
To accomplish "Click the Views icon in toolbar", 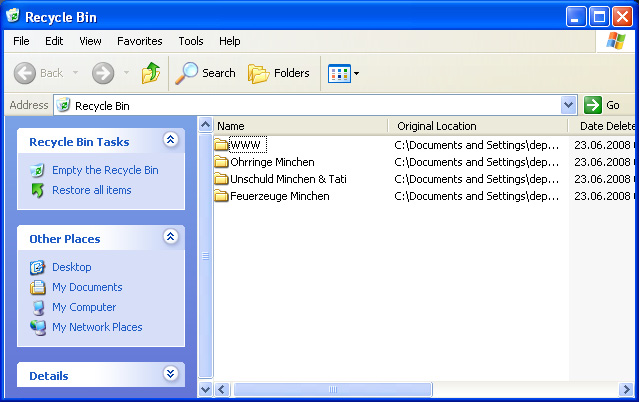I will point(338,73).
